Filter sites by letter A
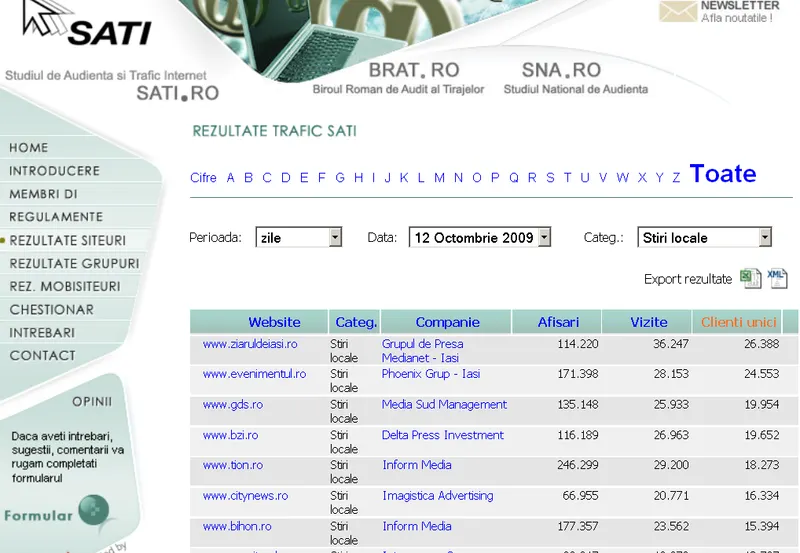Image resolution: width=800 pixels, height=553 pixels. tap(231, 178)
